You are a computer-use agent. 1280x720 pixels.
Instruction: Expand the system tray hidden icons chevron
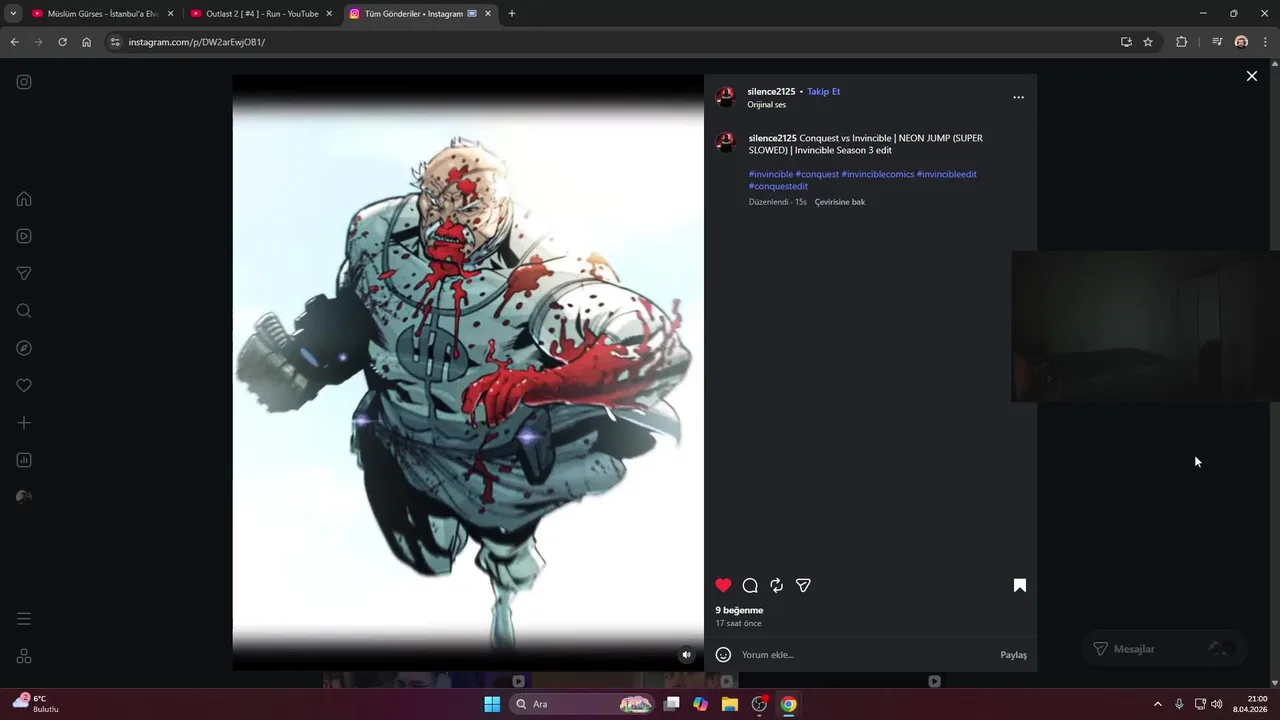tap(1158, 704)
